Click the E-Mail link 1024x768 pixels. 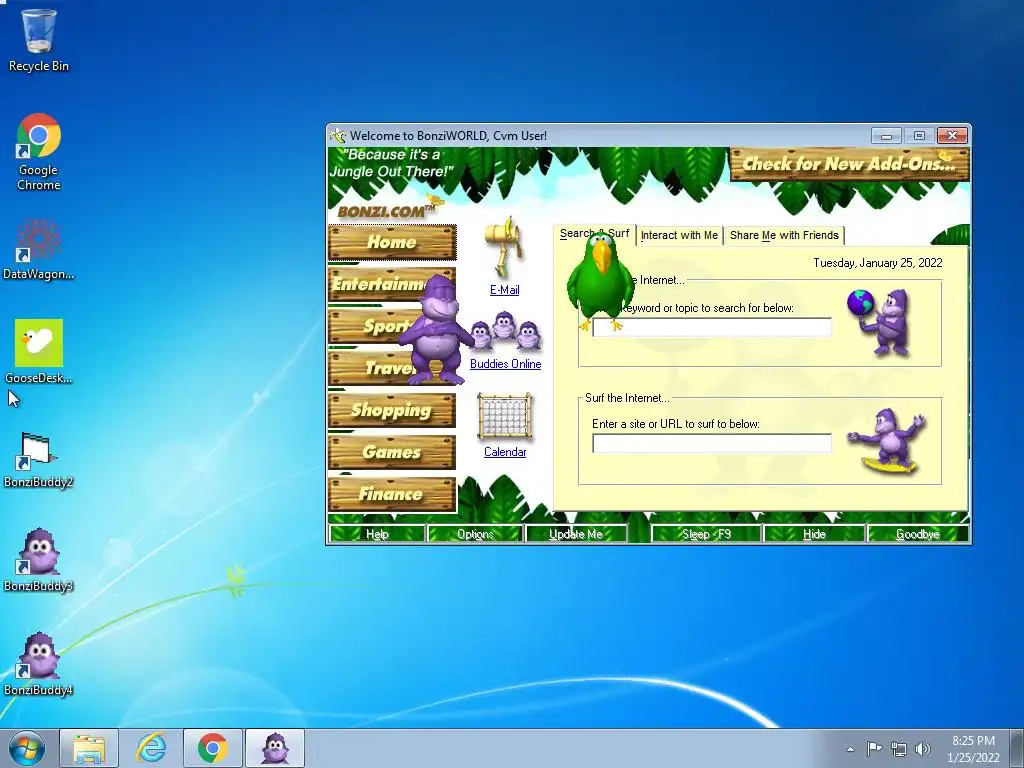(504, 290)
